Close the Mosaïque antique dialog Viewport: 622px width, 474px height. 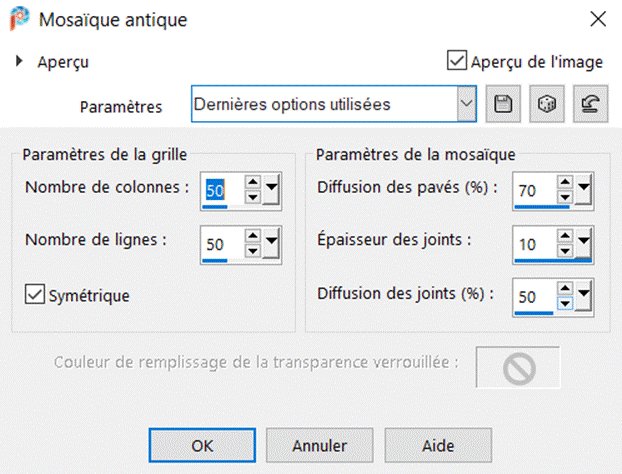pos(597,18)
